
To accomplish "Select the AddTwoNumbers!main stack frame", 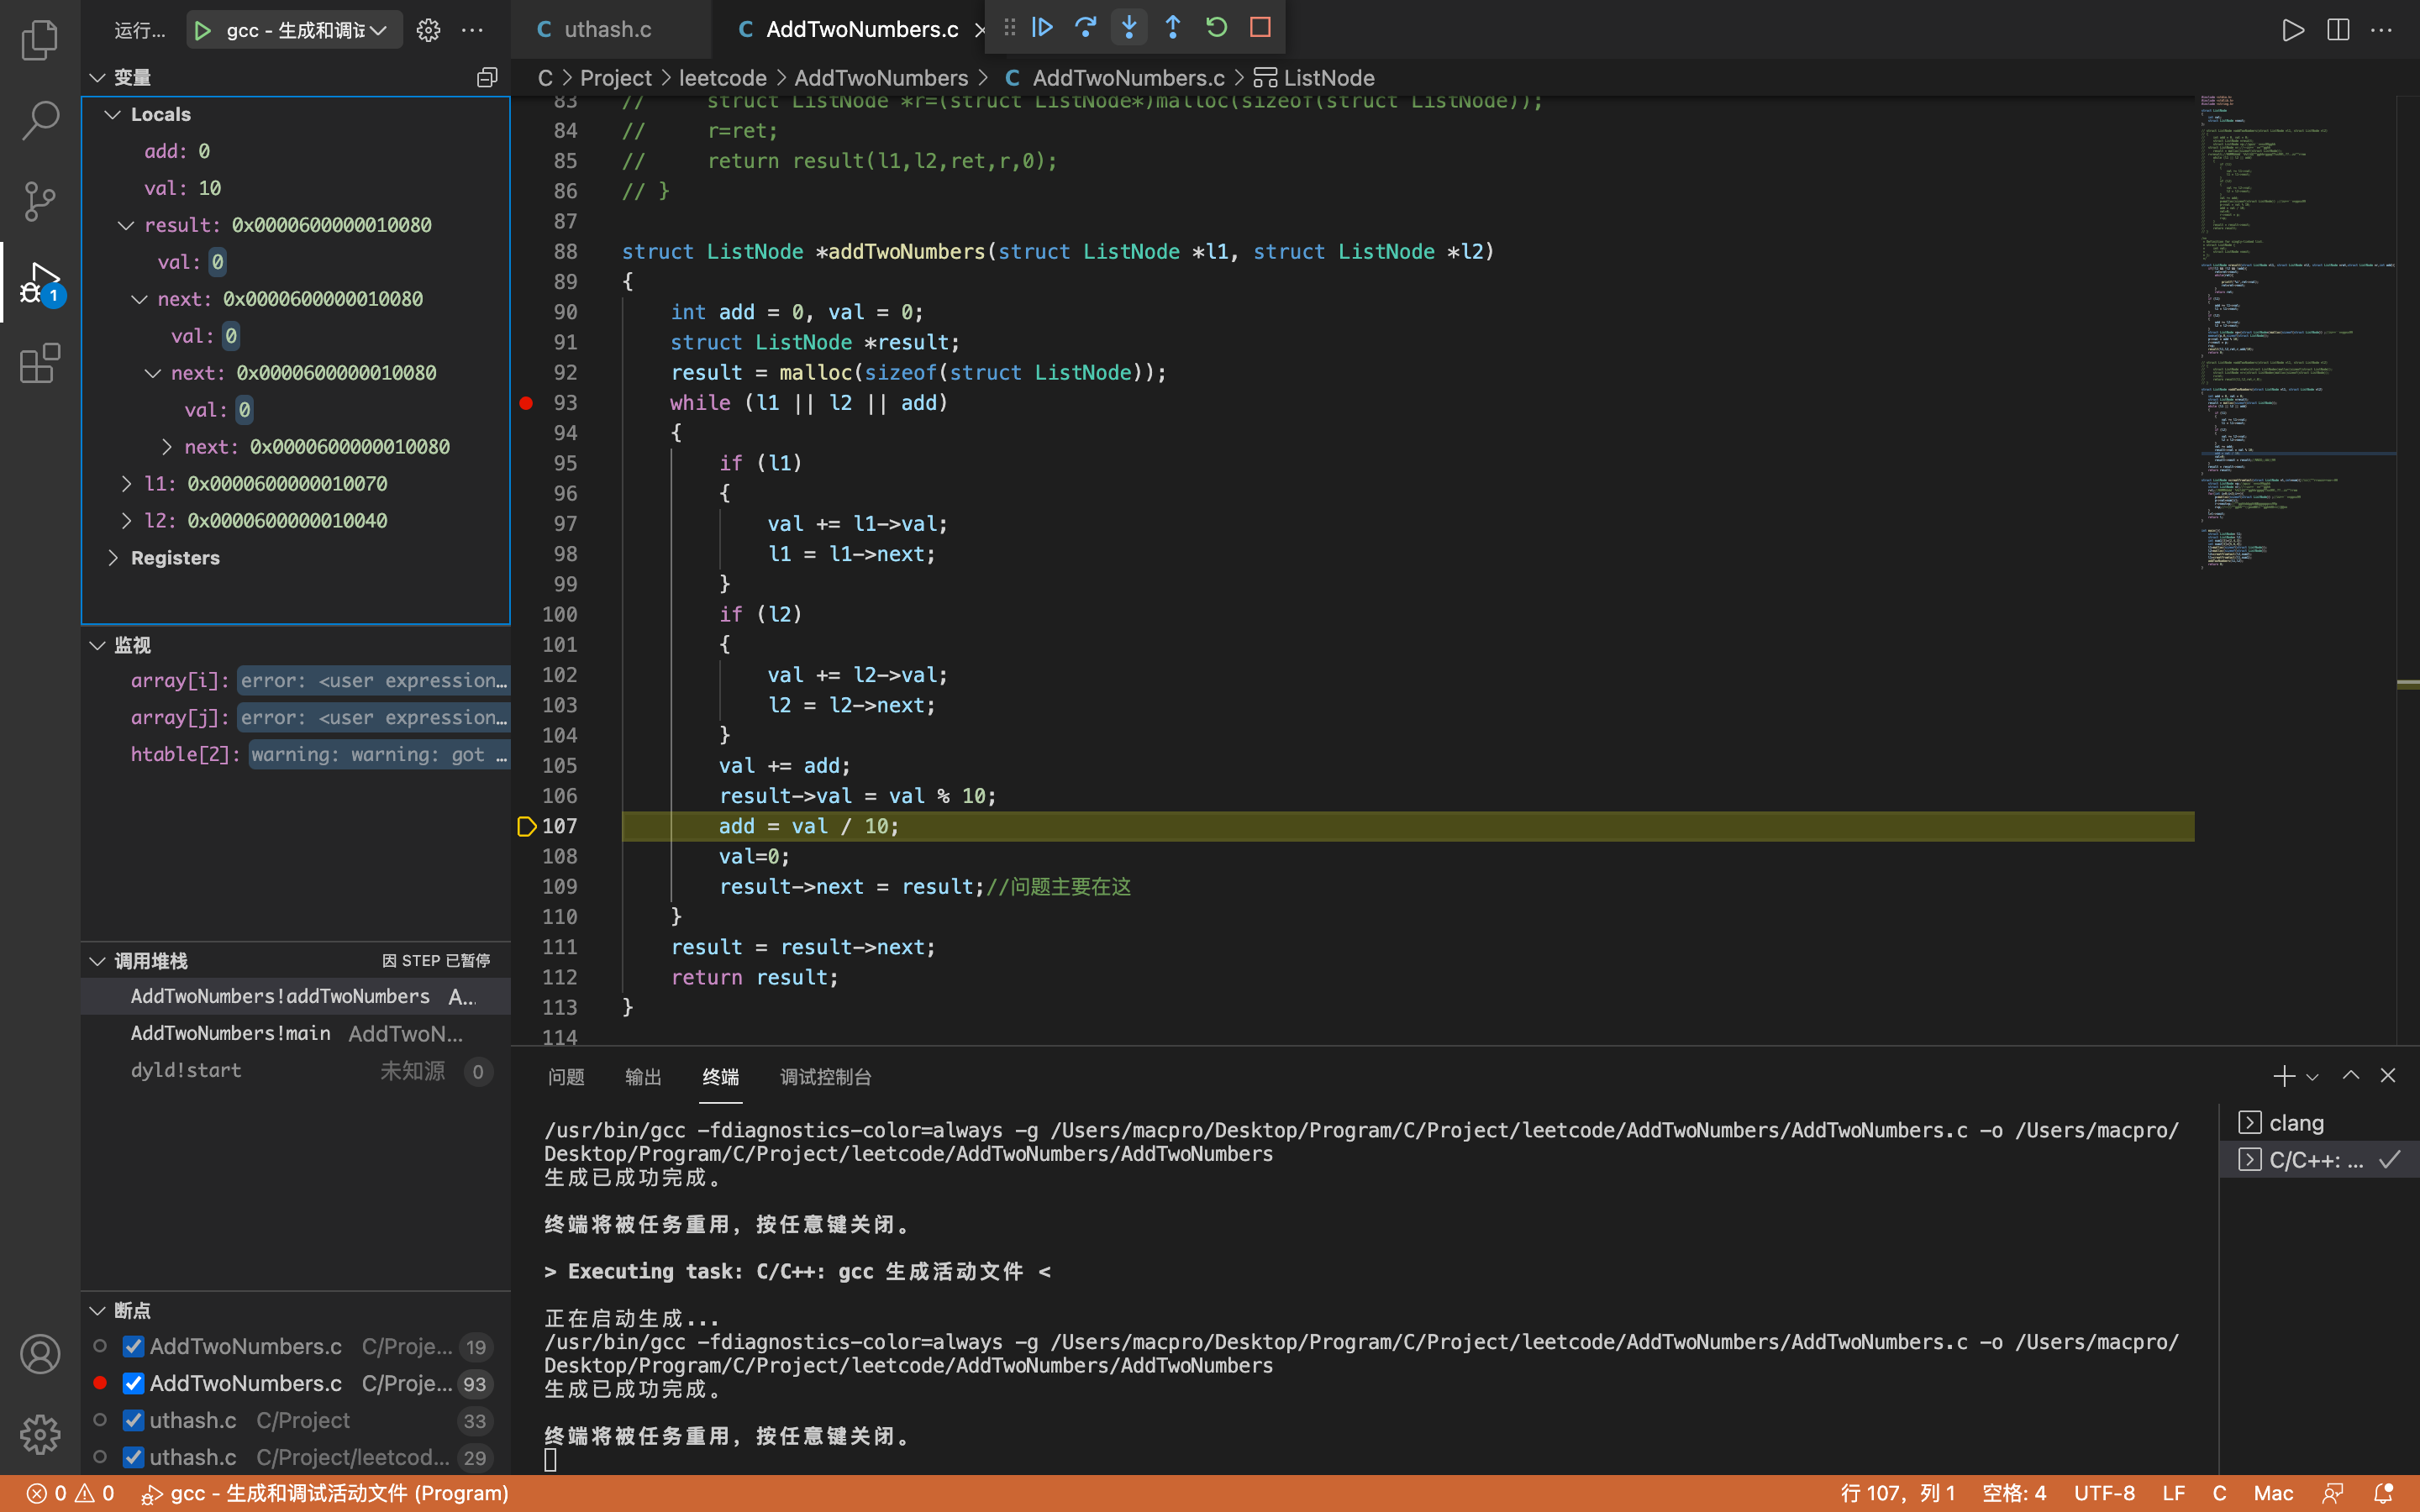I will [231, 1033].
